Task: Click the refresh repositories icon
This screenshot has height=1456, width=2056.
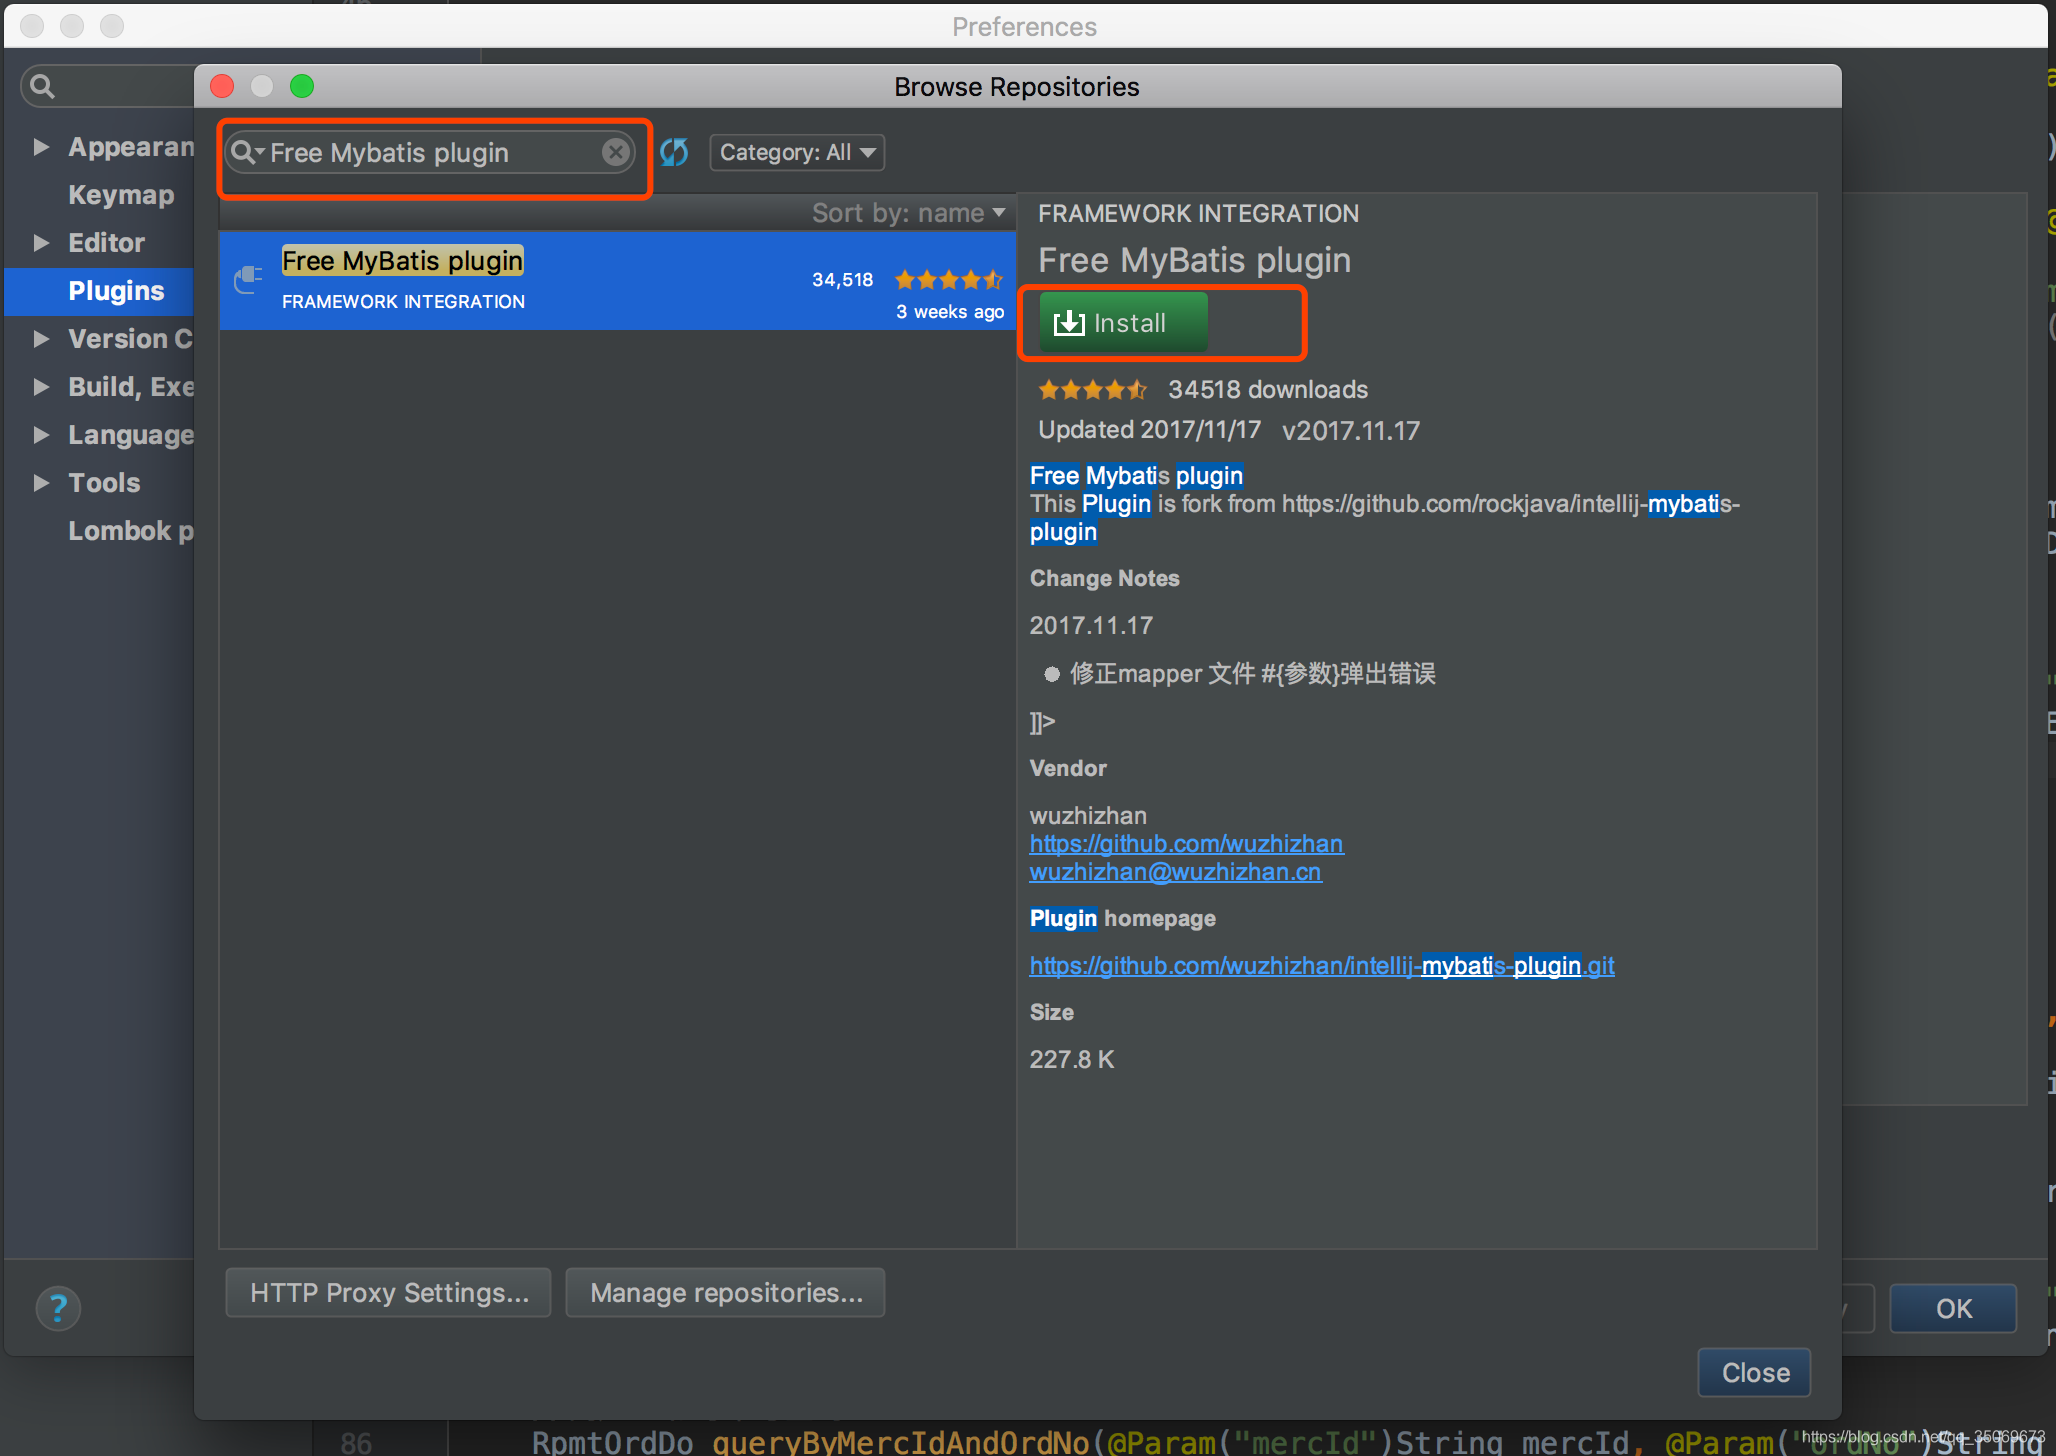Action: [x=675, y=152]
